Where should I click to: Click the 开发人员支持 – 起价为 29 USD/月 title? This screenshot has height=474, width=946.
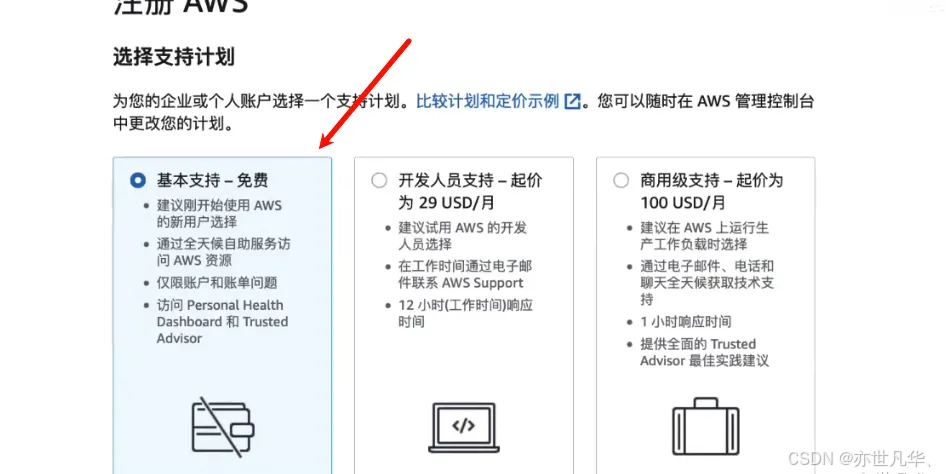point(470,191)
